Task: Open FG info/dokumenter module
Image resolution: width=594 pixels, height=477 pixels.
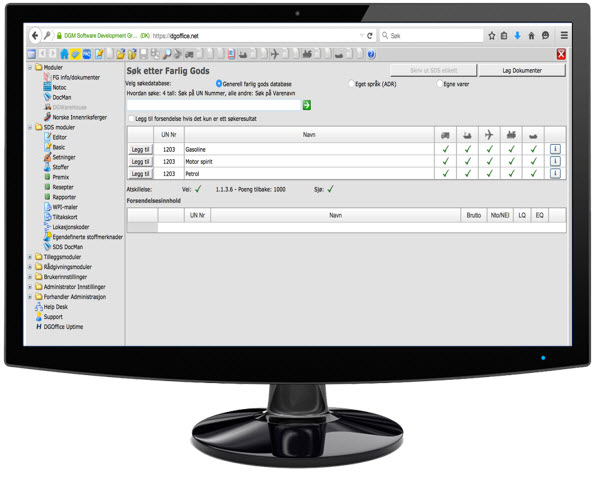Action: (x=76, y=77)
